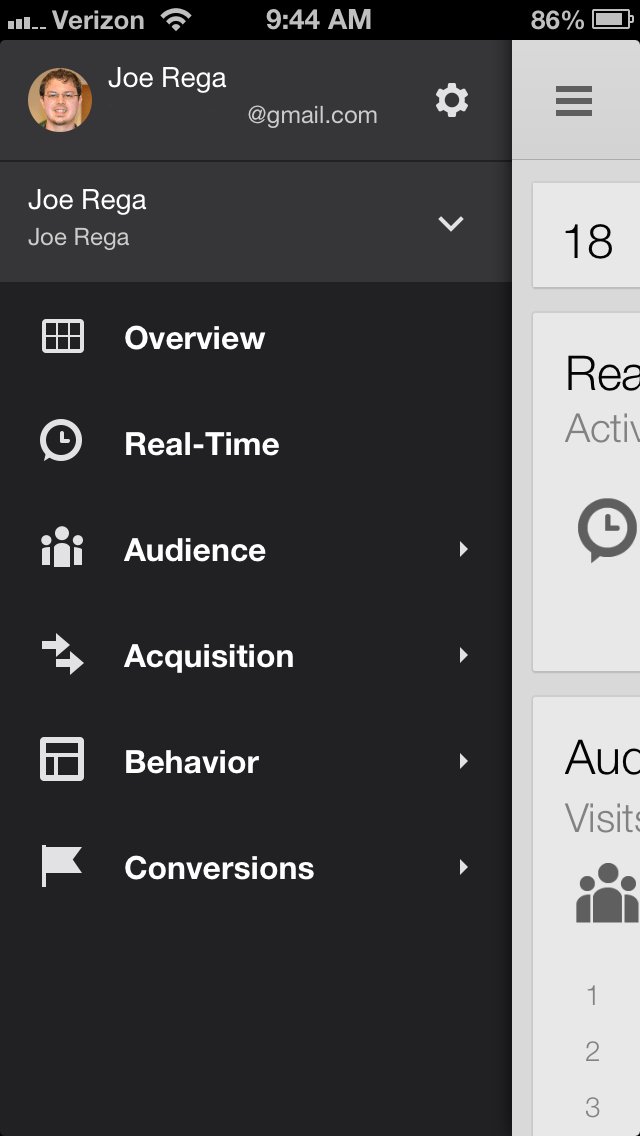Screen dimensions: 640x1136
Task: Tap the date card showing 18
Action: 588,242
